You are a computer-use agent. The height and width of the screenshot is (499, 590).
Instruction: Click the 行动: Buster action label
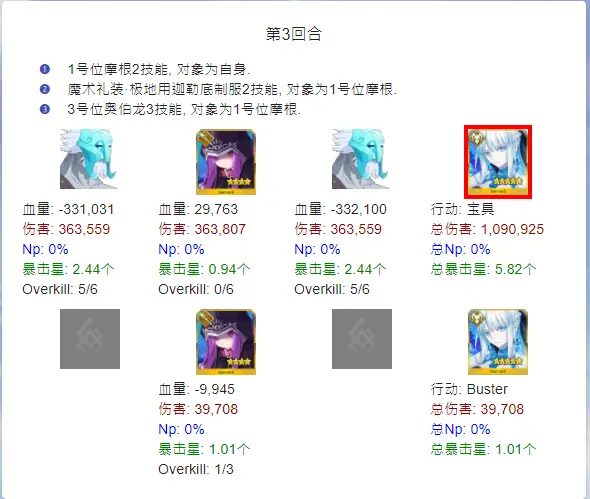click(x=469, y=389)
